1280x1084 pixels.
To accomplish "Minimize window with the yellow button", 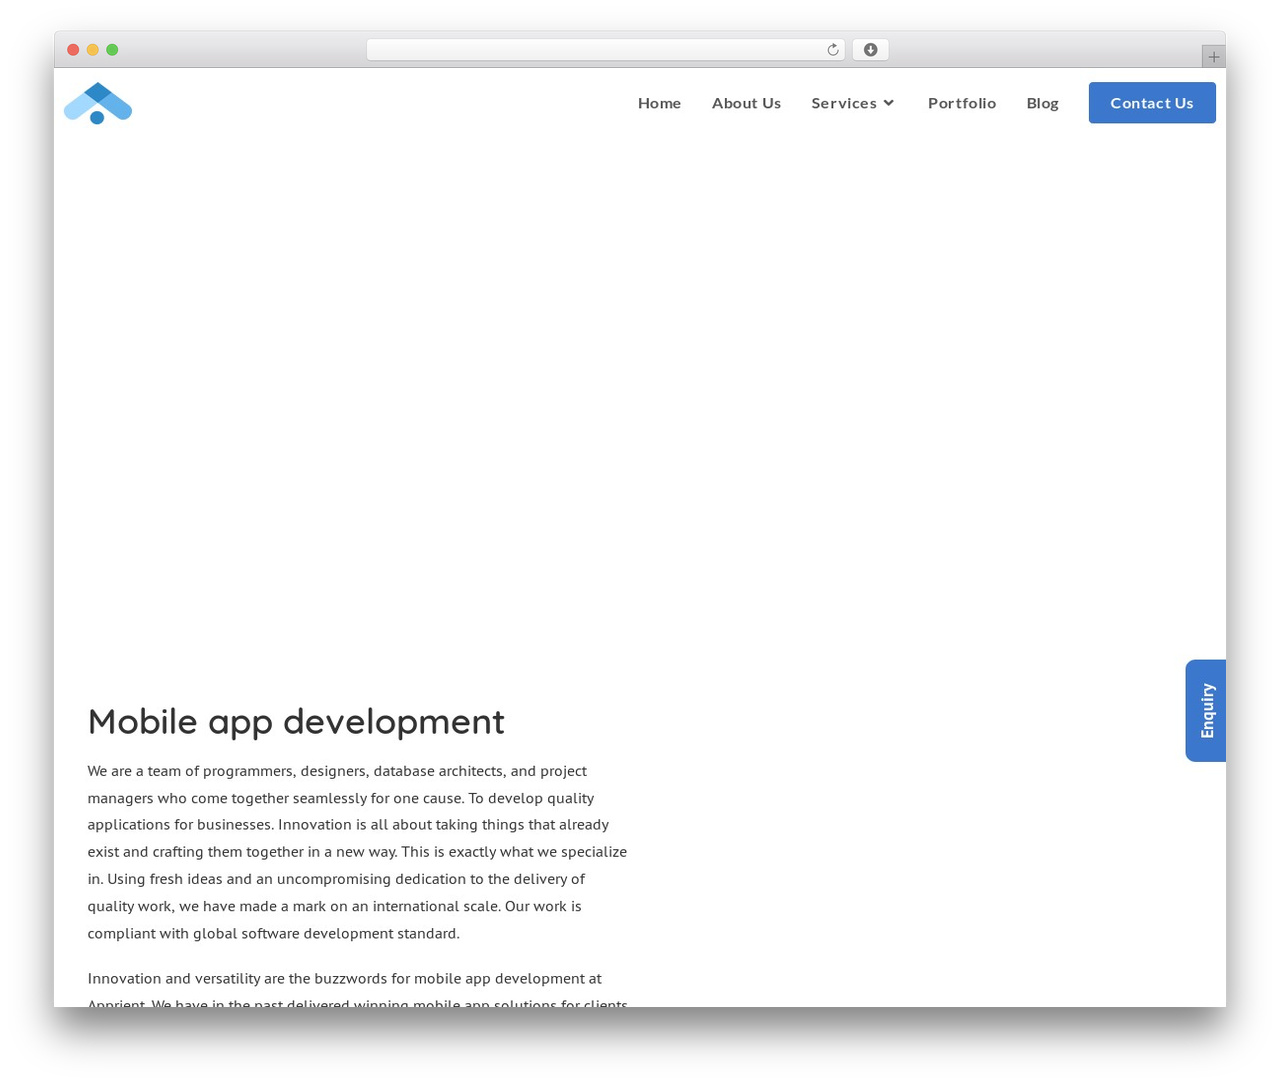I will coord(93,50).
